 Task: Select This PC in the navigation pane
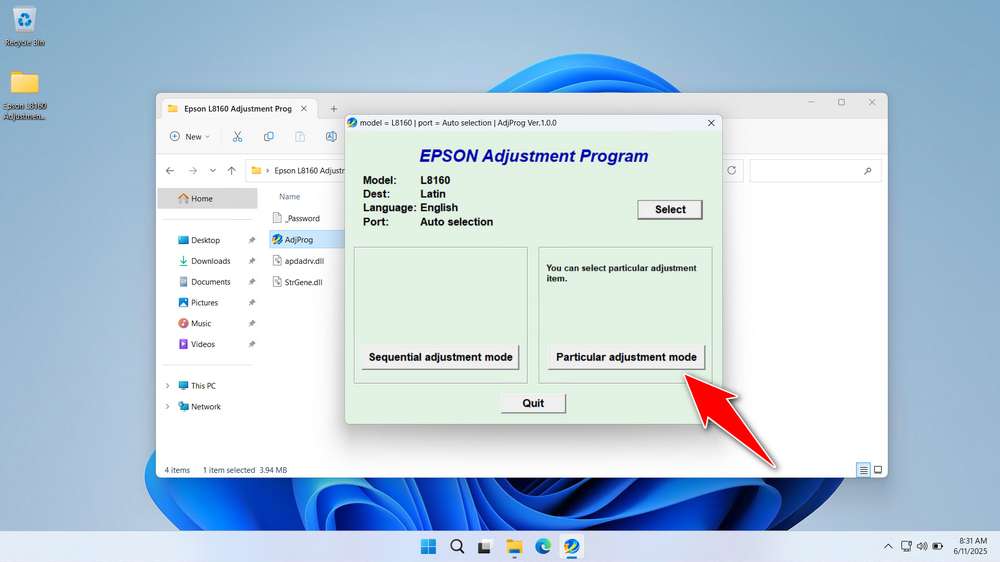(203, 385)
